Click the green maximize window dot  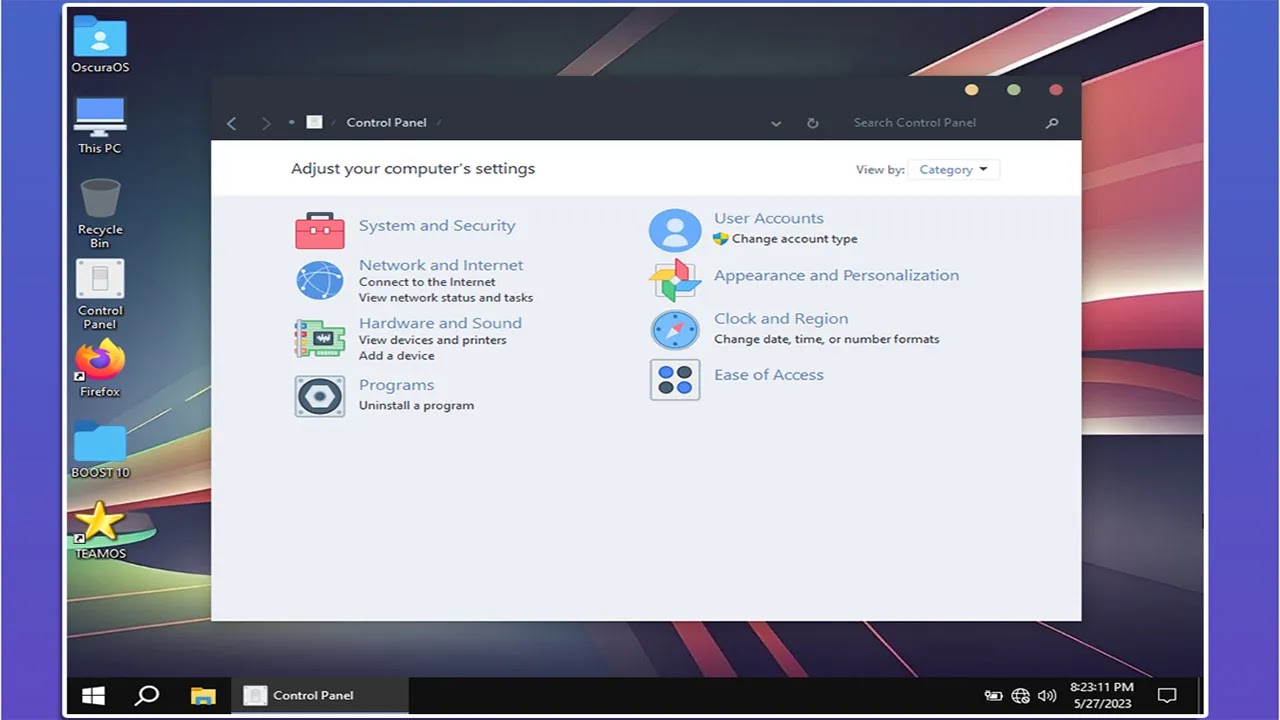point(1014,90)
